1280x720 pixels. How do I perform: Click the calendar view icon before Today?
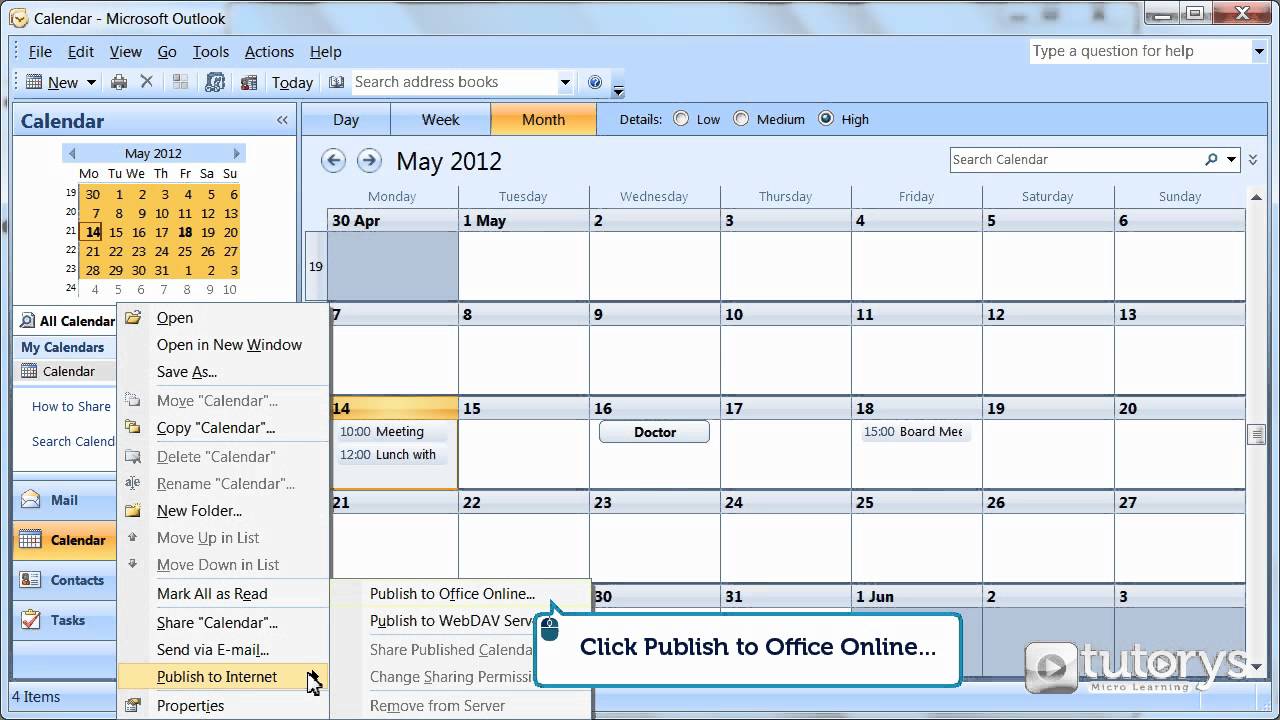pyautogui.click(x=249, y=82)
